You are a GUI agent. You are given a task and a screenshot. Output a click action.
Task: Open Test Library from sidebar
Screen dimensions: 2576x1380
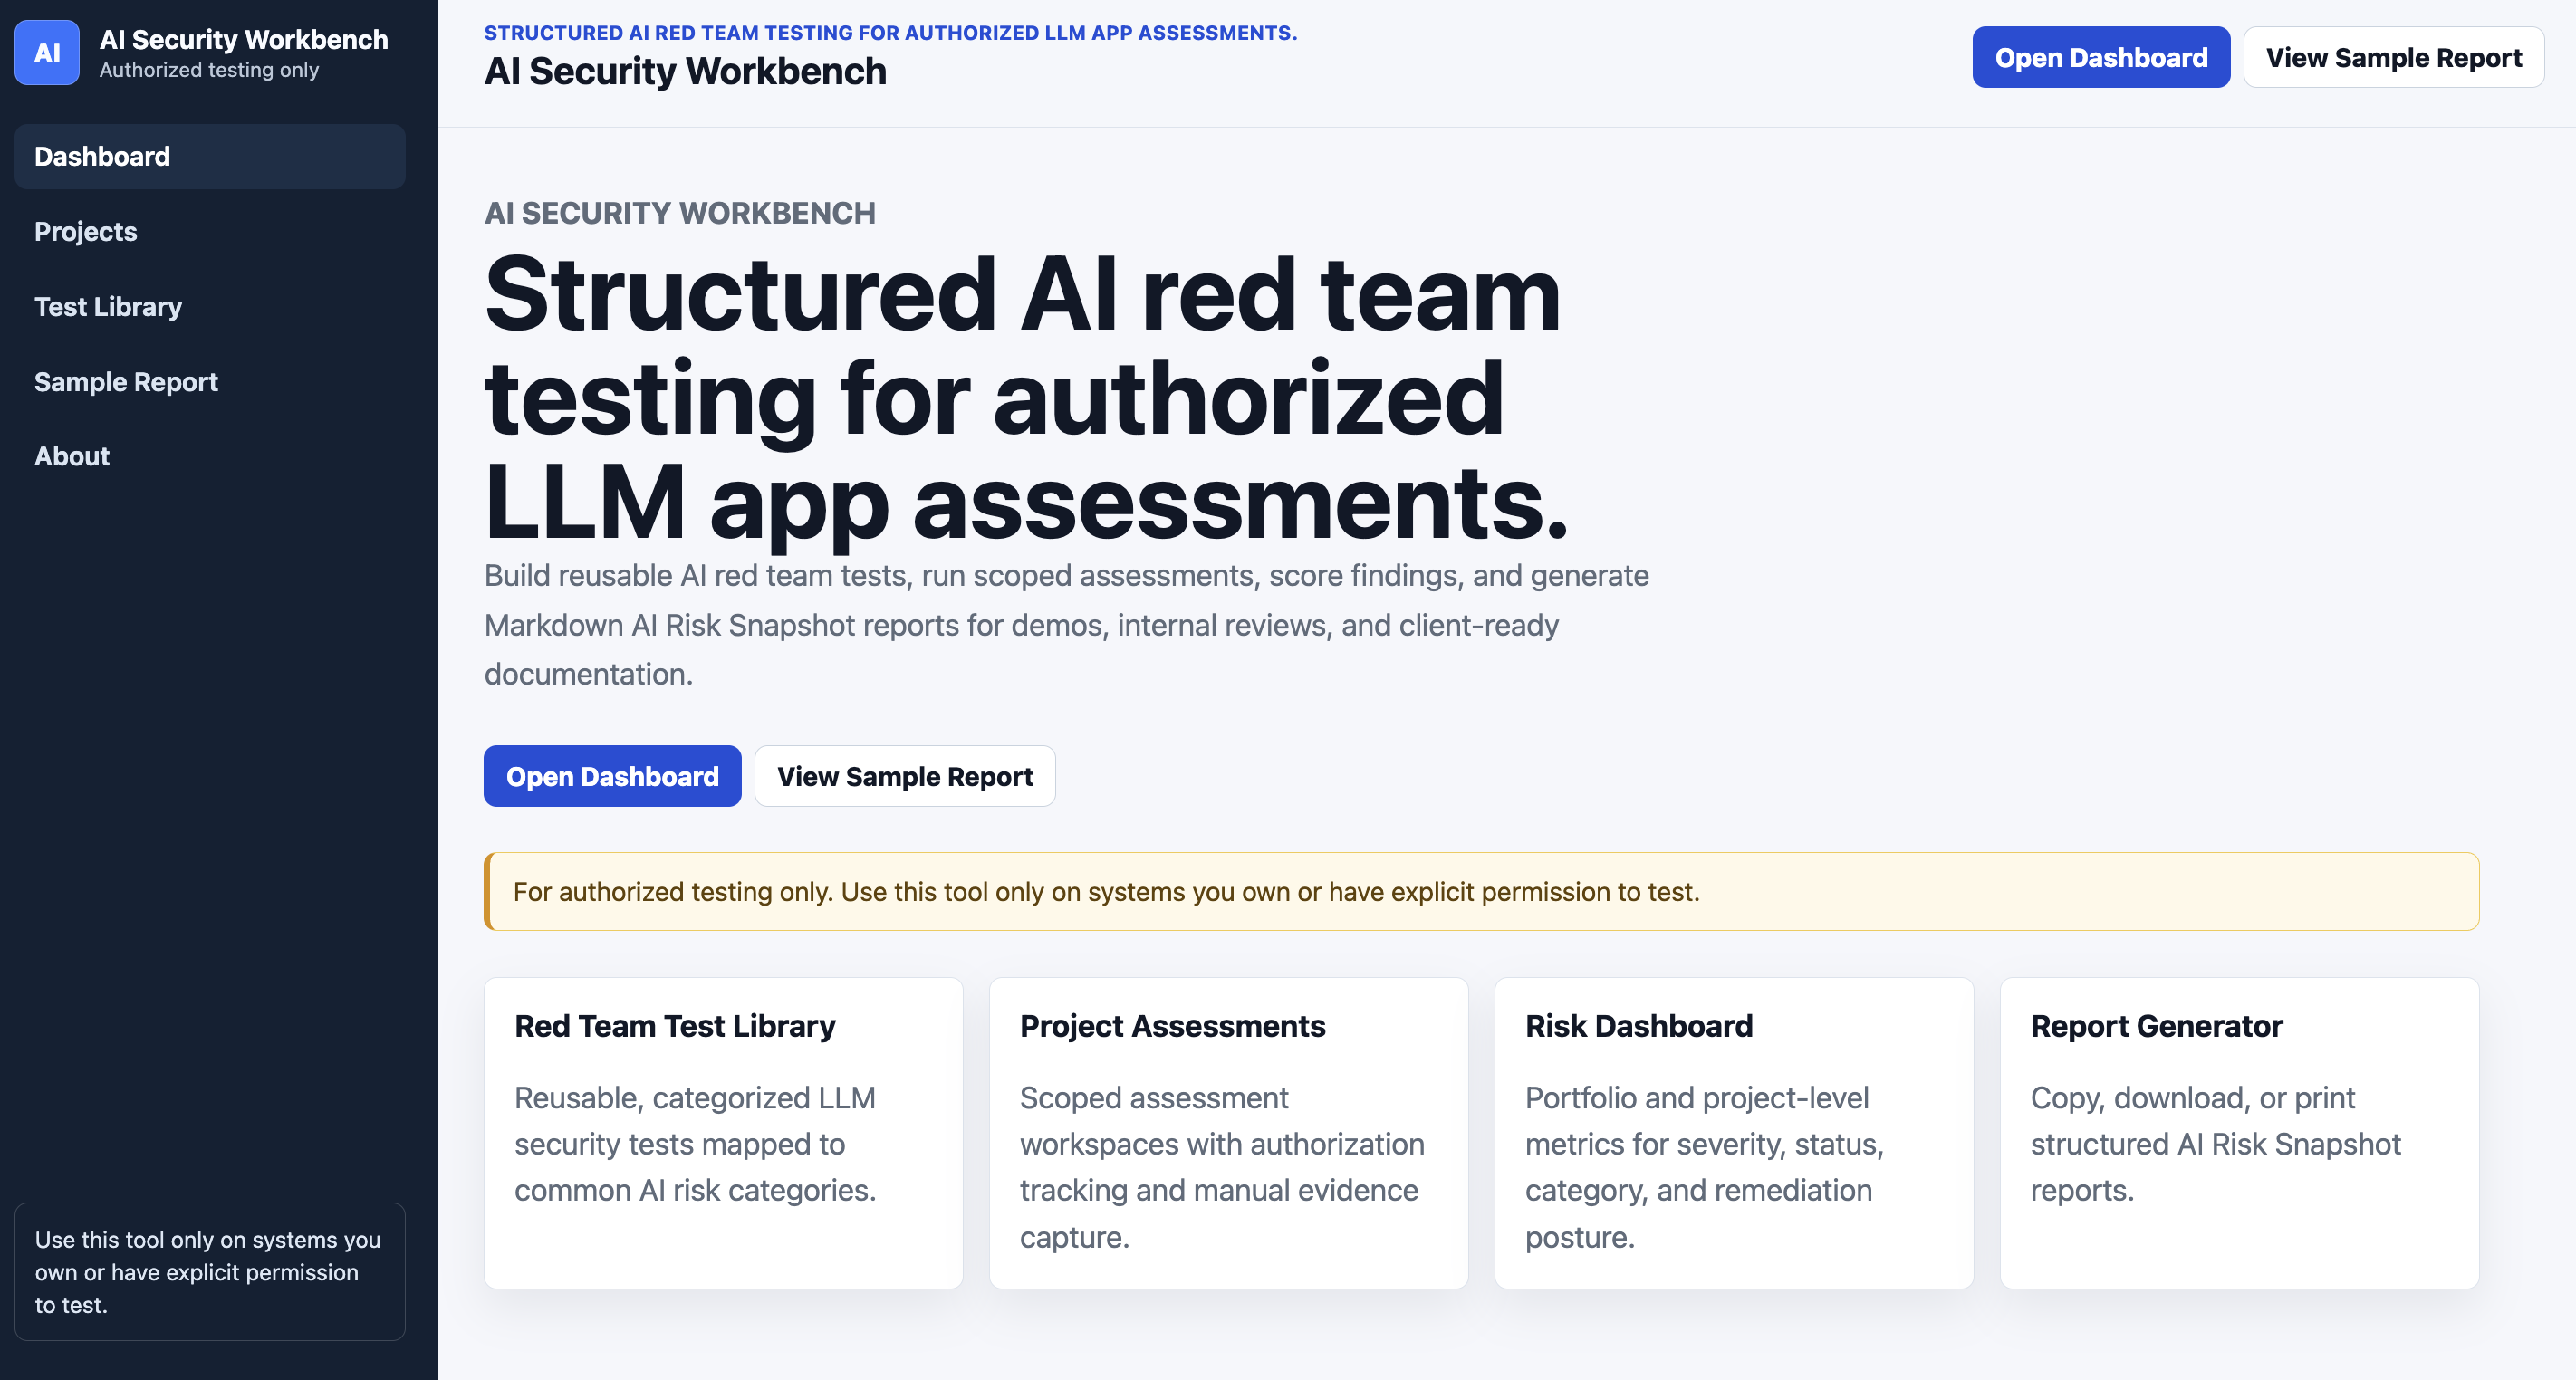pos(210,307)
